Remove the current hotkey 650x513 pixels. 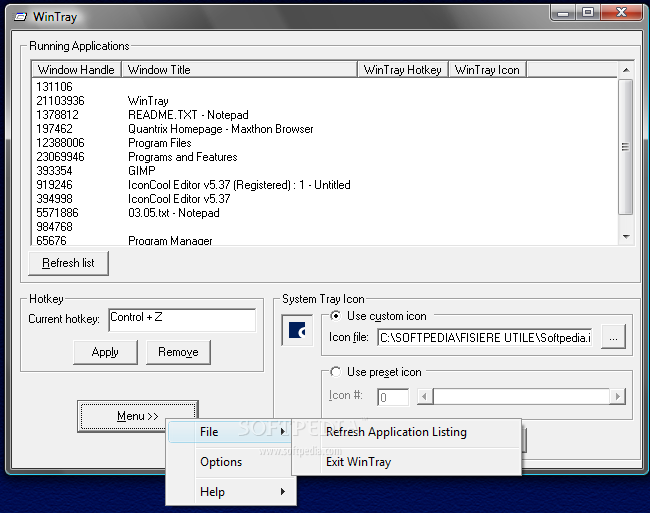coord(178,352)
